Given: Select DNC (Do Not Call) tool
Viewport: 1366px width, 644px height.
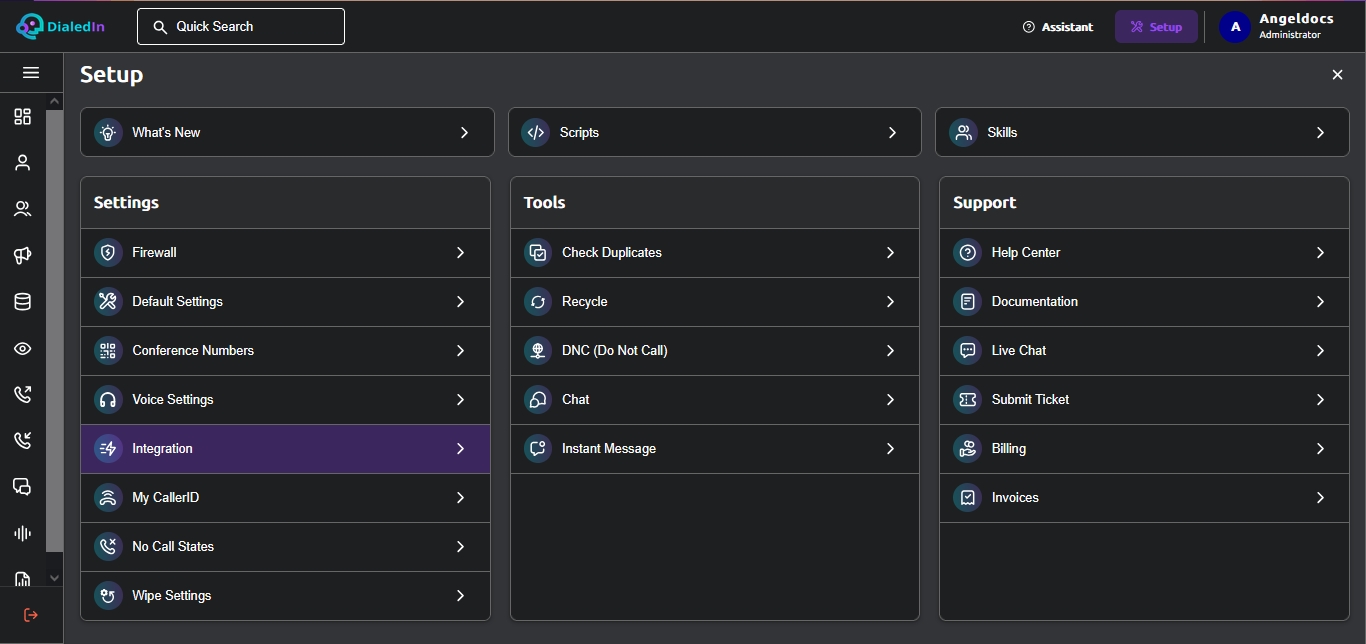Looking at the screenshot, I should click(x=715, y=351).
